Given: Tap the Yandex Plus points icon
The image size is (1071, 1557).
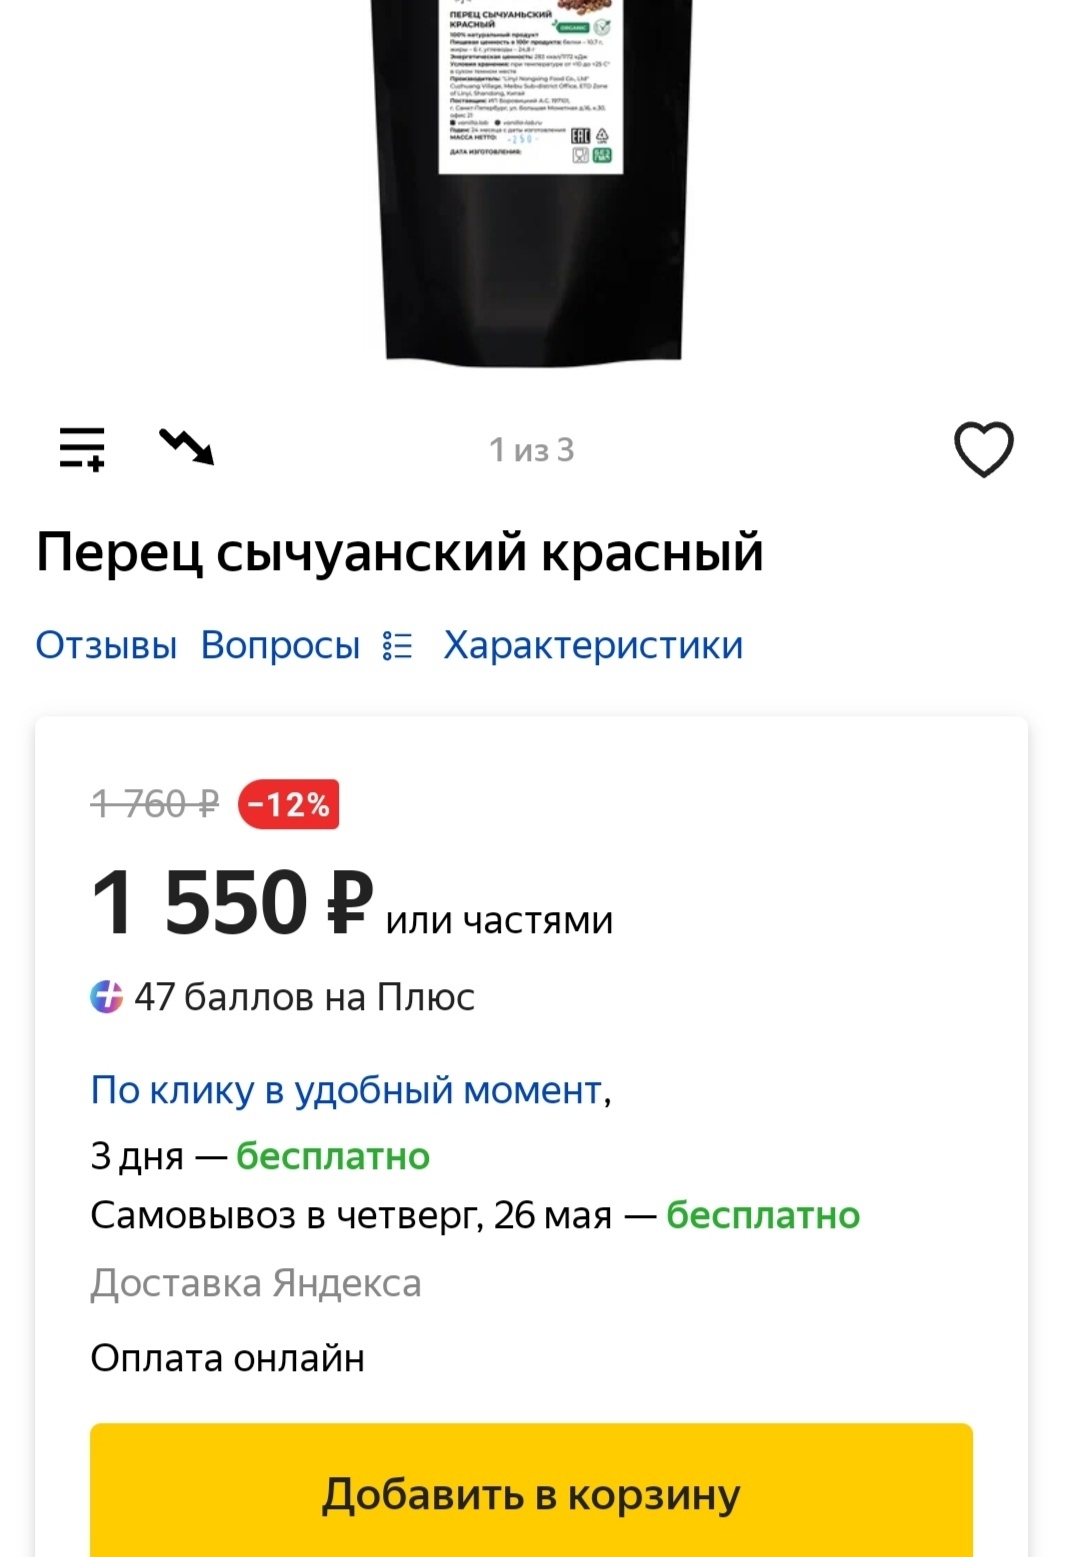Looking at the screenshot, I should 107,997.
